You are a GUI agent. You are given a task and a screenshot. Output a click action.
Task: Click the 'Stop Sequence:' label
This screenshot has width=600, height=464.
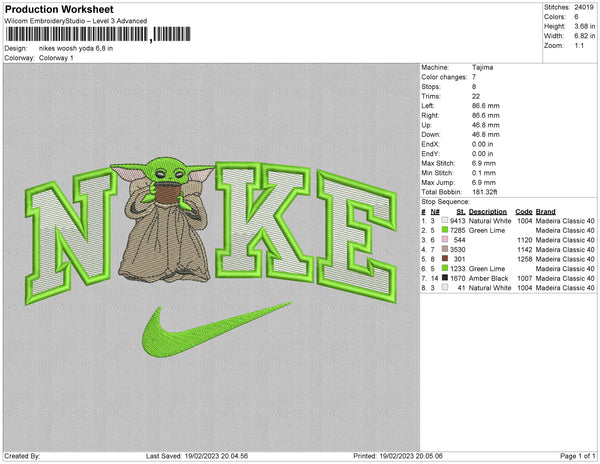(x=445, y=202)
